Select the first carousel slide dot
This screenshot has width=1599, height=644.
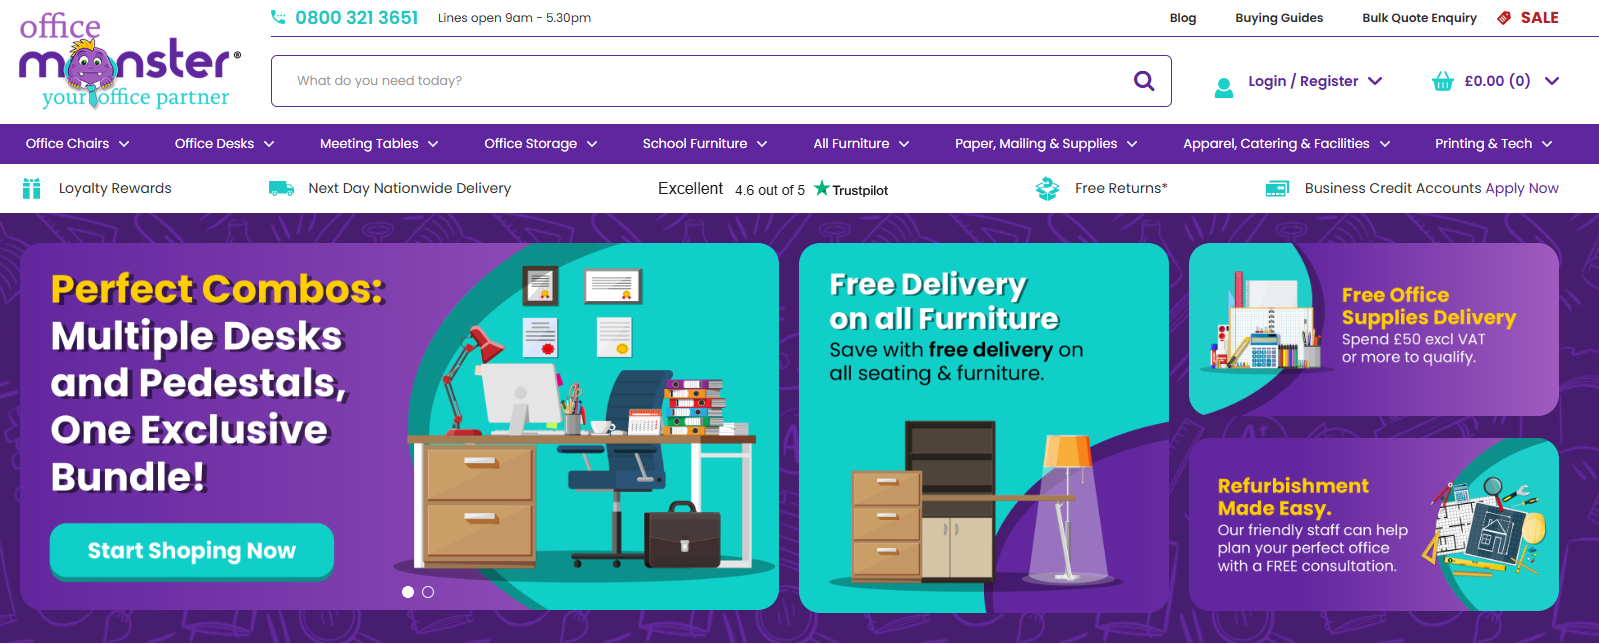point(408,592)
